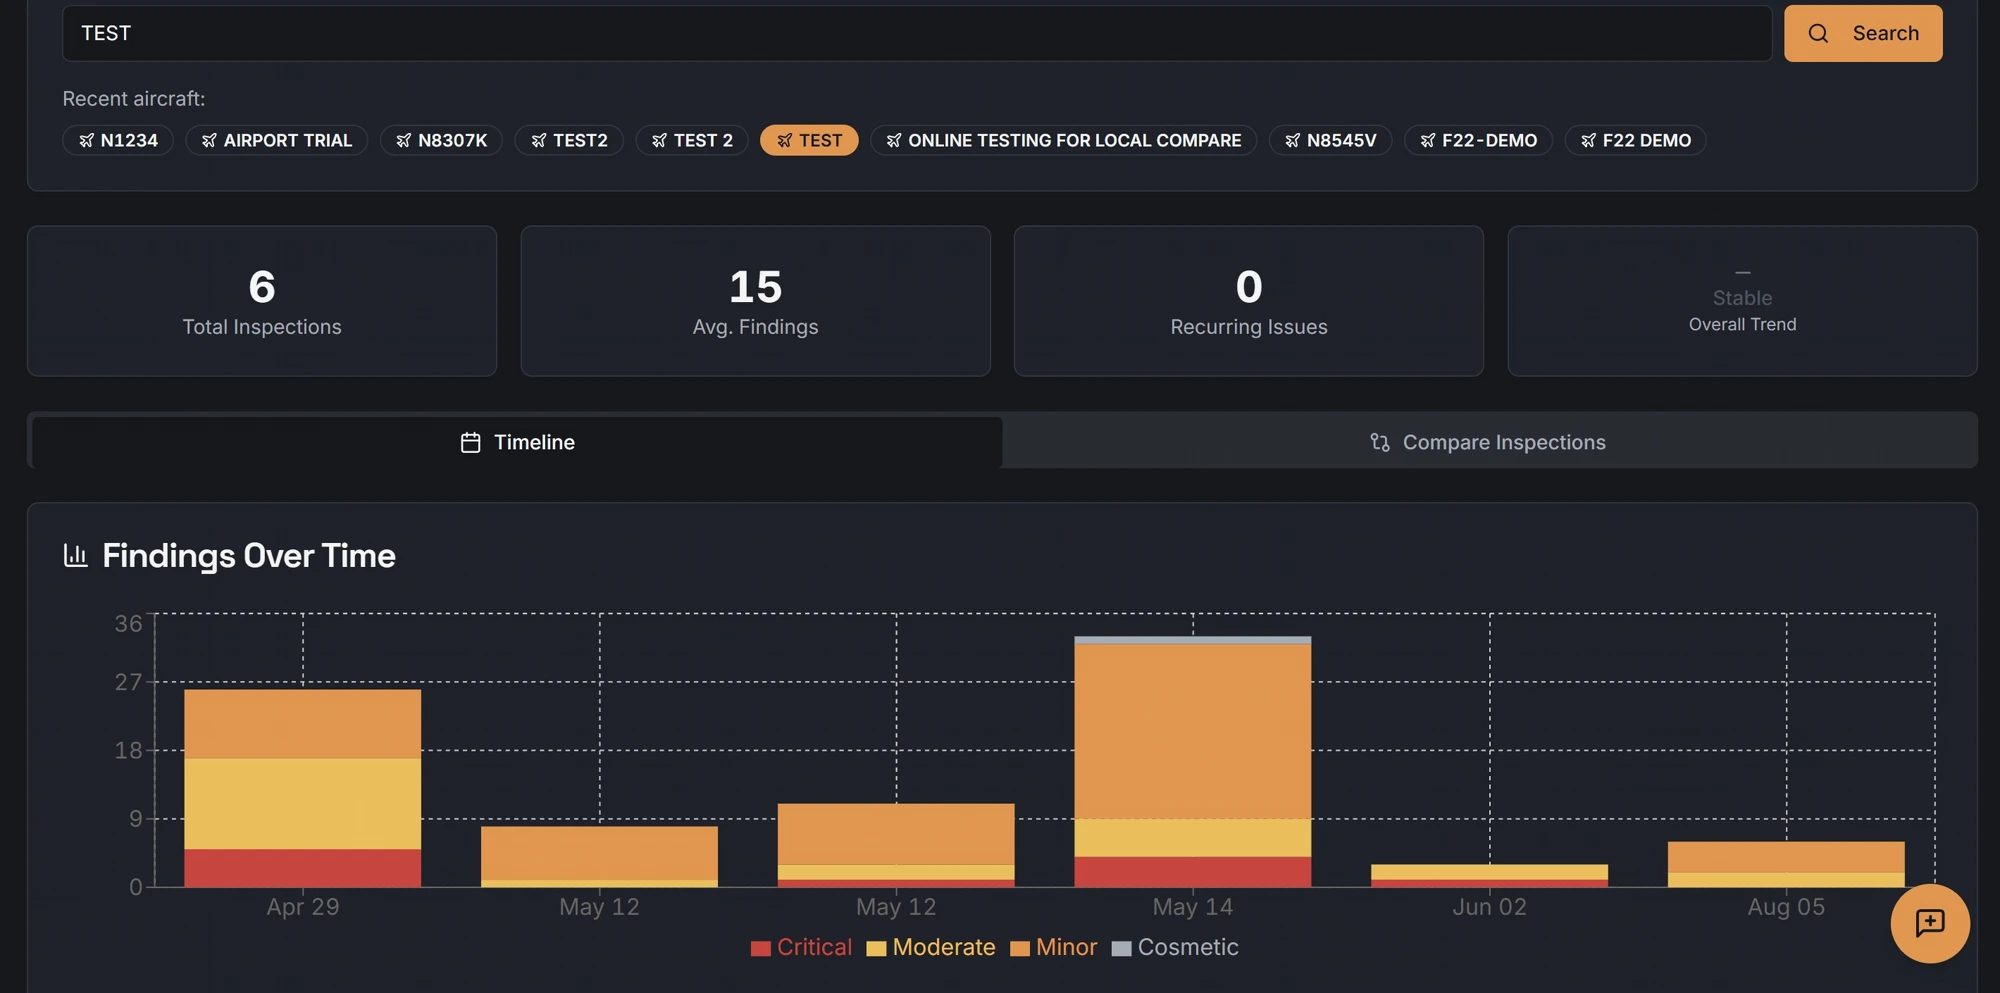Click the plane icon on F22-DEMO chip
This screenshot has width=2000, height=993.
coord(1428,140)
